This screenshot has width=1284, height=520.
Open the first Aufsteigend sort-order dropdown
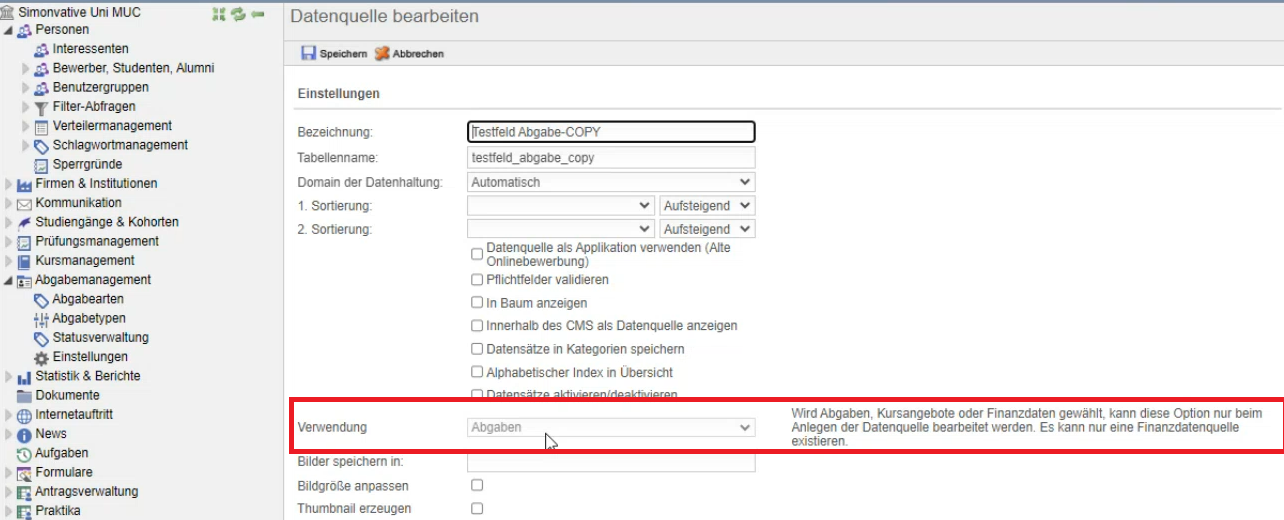pyautogui.click(x=707, y=205)
